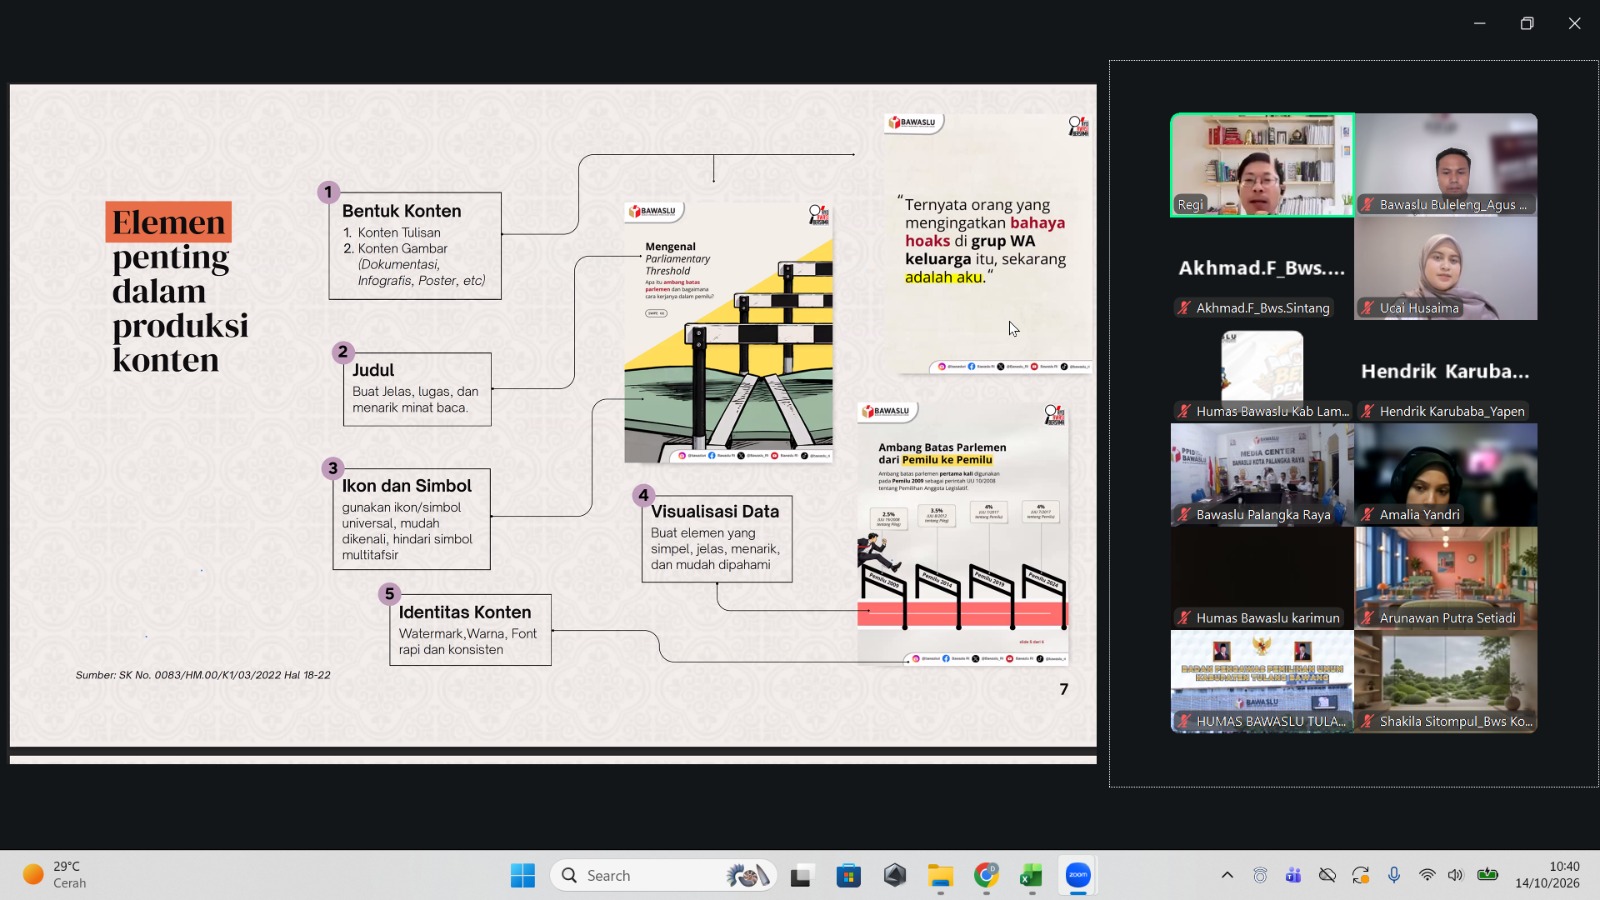The image size is (1600, 900).
Task: Click the sync status tray icon
Action: pyautogui.click(x=1360, y=875)
